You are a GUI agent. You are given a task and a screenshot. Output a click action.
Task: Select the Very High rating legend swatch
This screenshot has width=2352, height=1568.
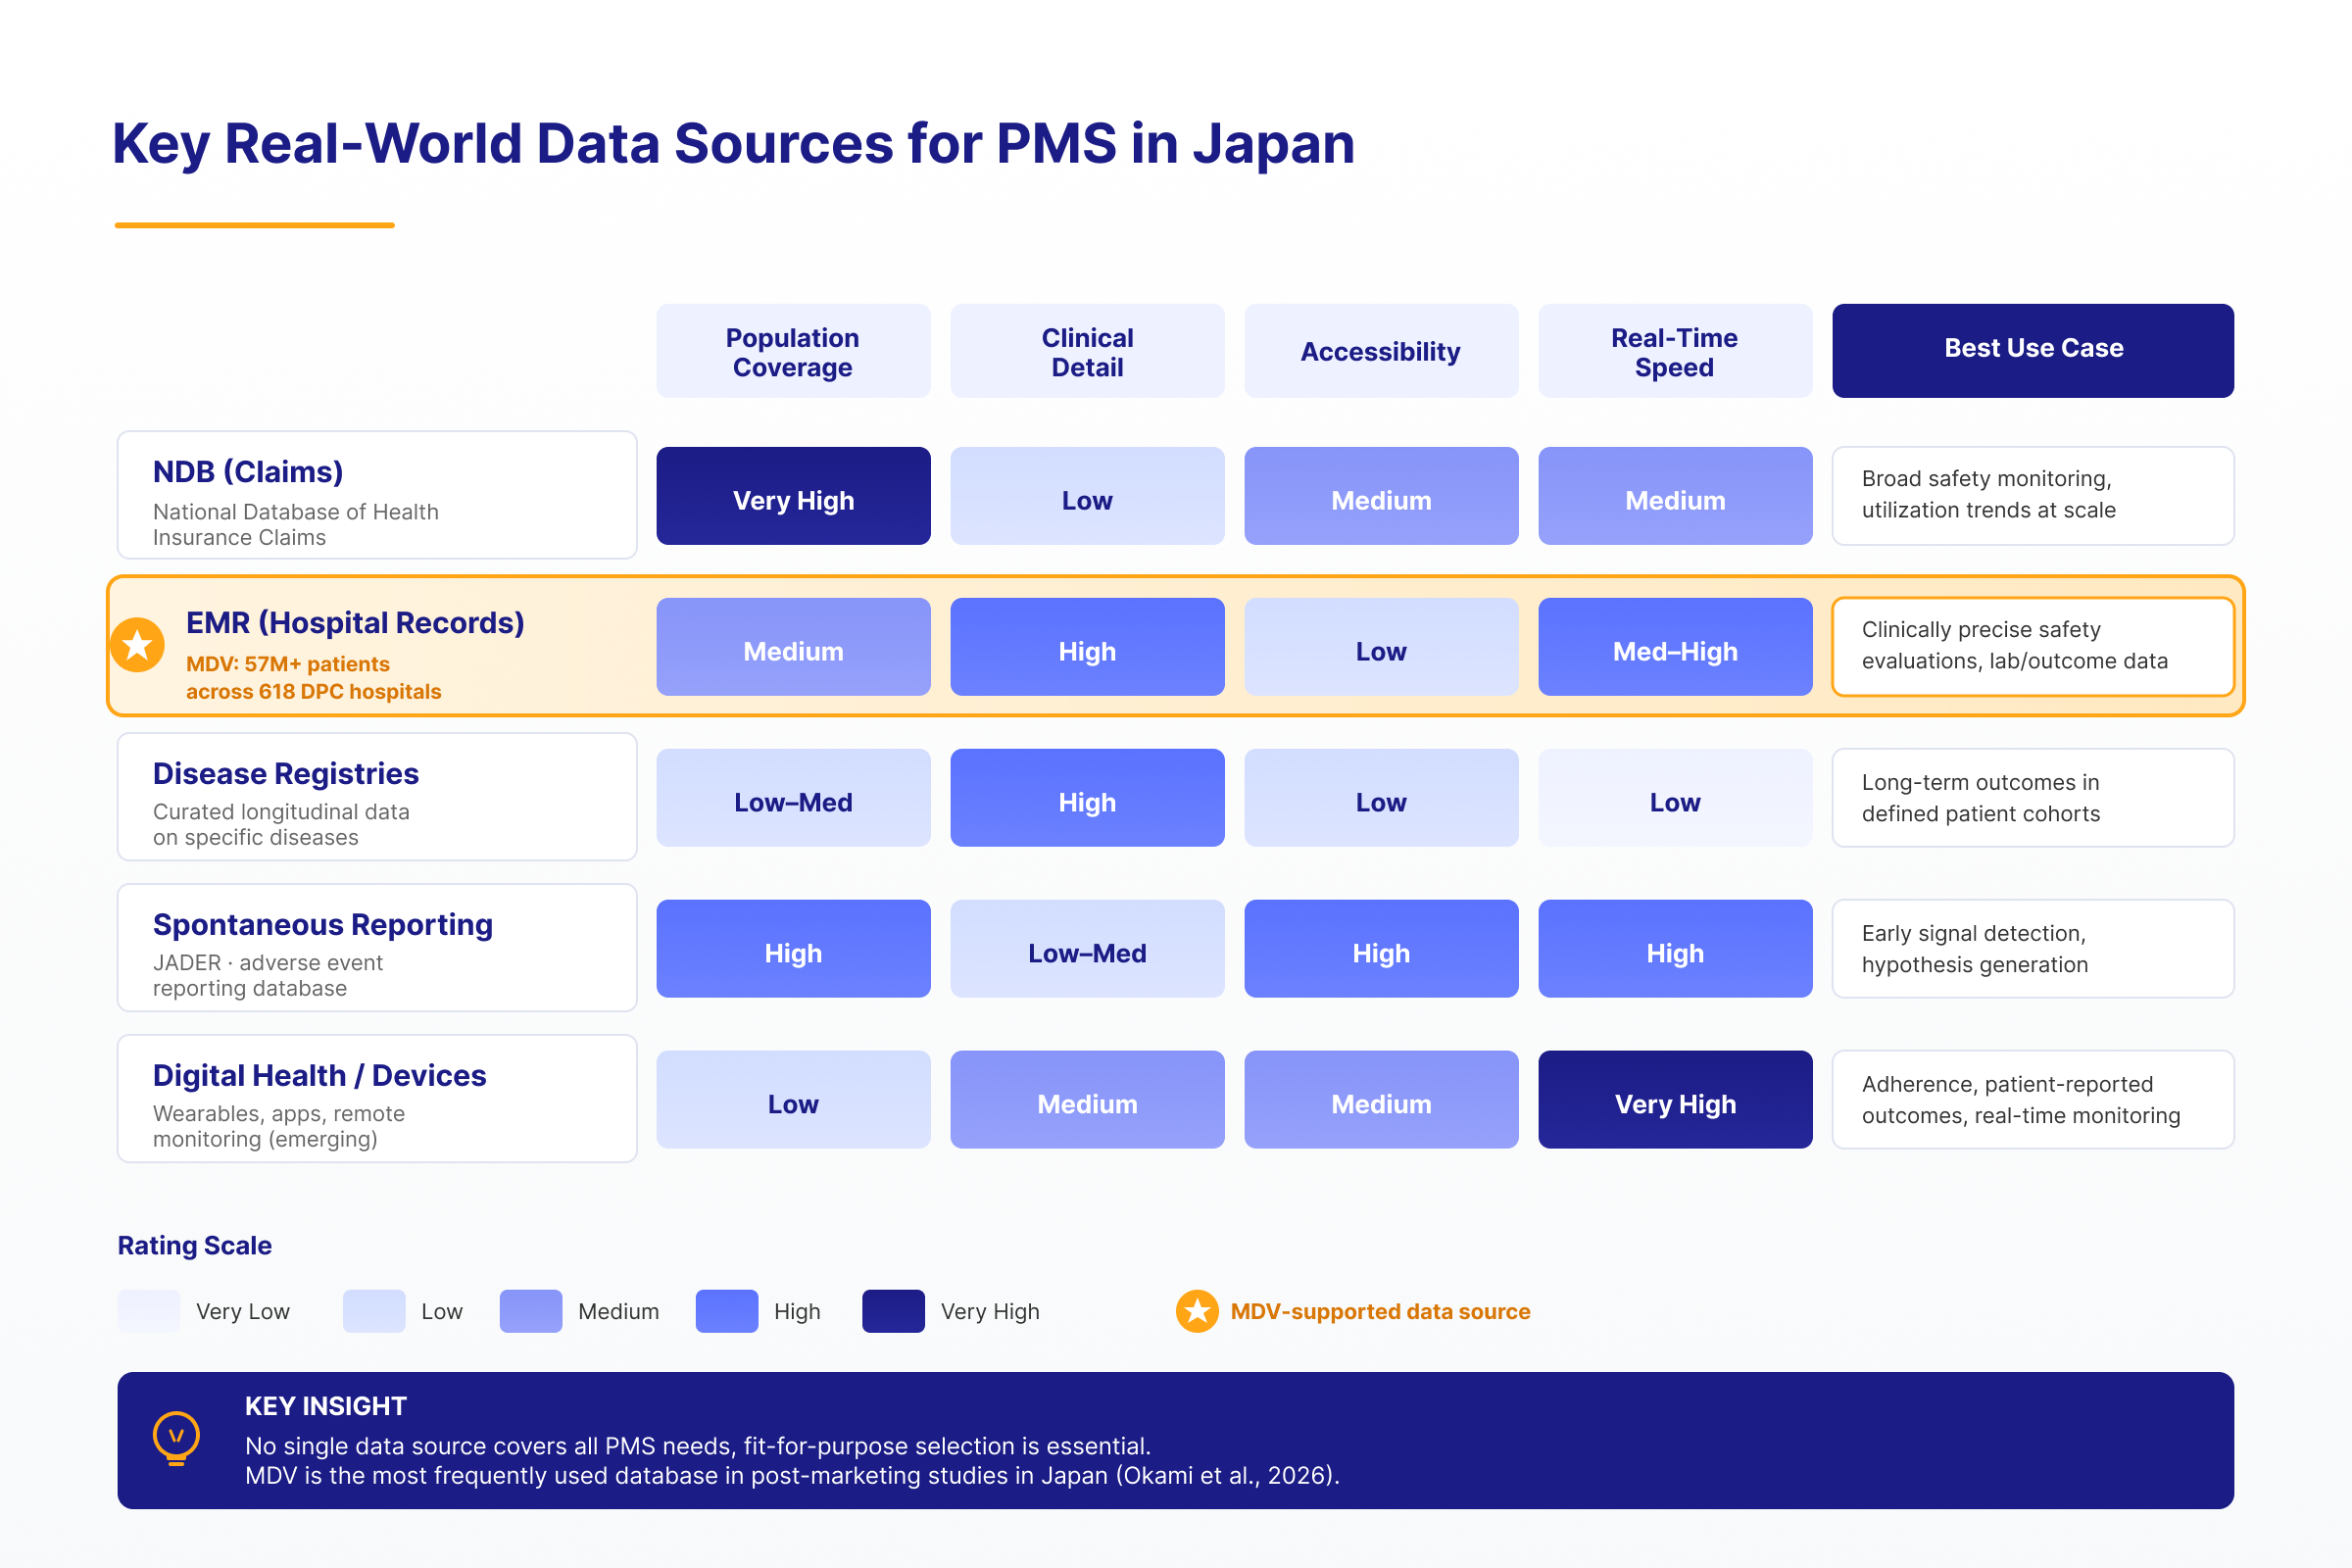click(894, 1311)
